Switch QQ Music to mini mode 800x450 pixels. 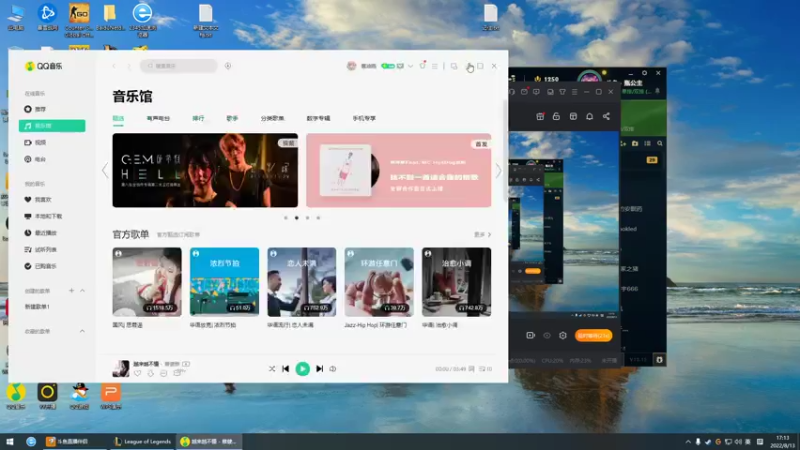pyautogui.click(x=454, y=66)
